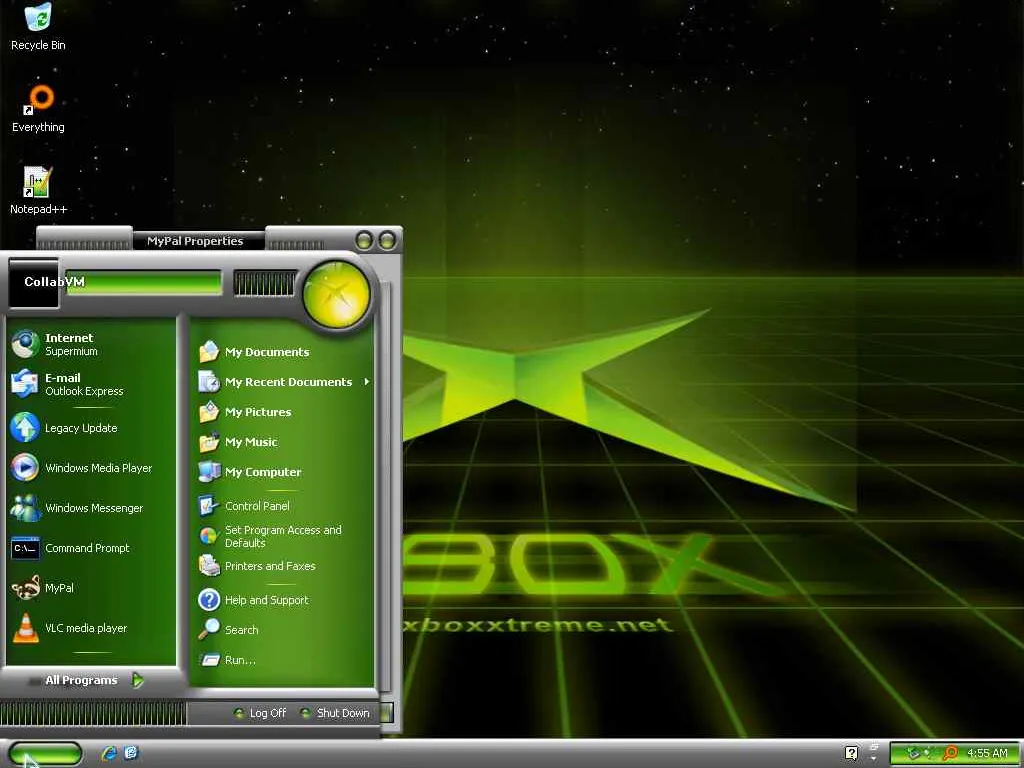
Task: Open the Recycle Bin desktop icon
Action: pyautogui.click(x=38, y=27)
